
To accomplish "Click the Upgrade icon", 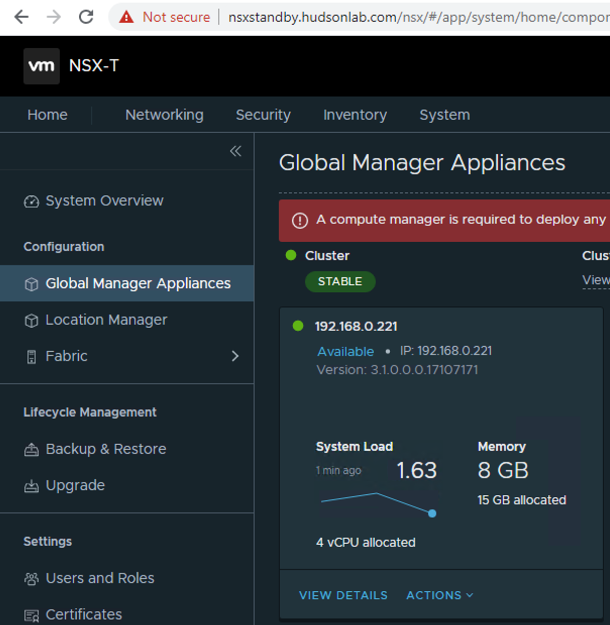I will [31, 486].
